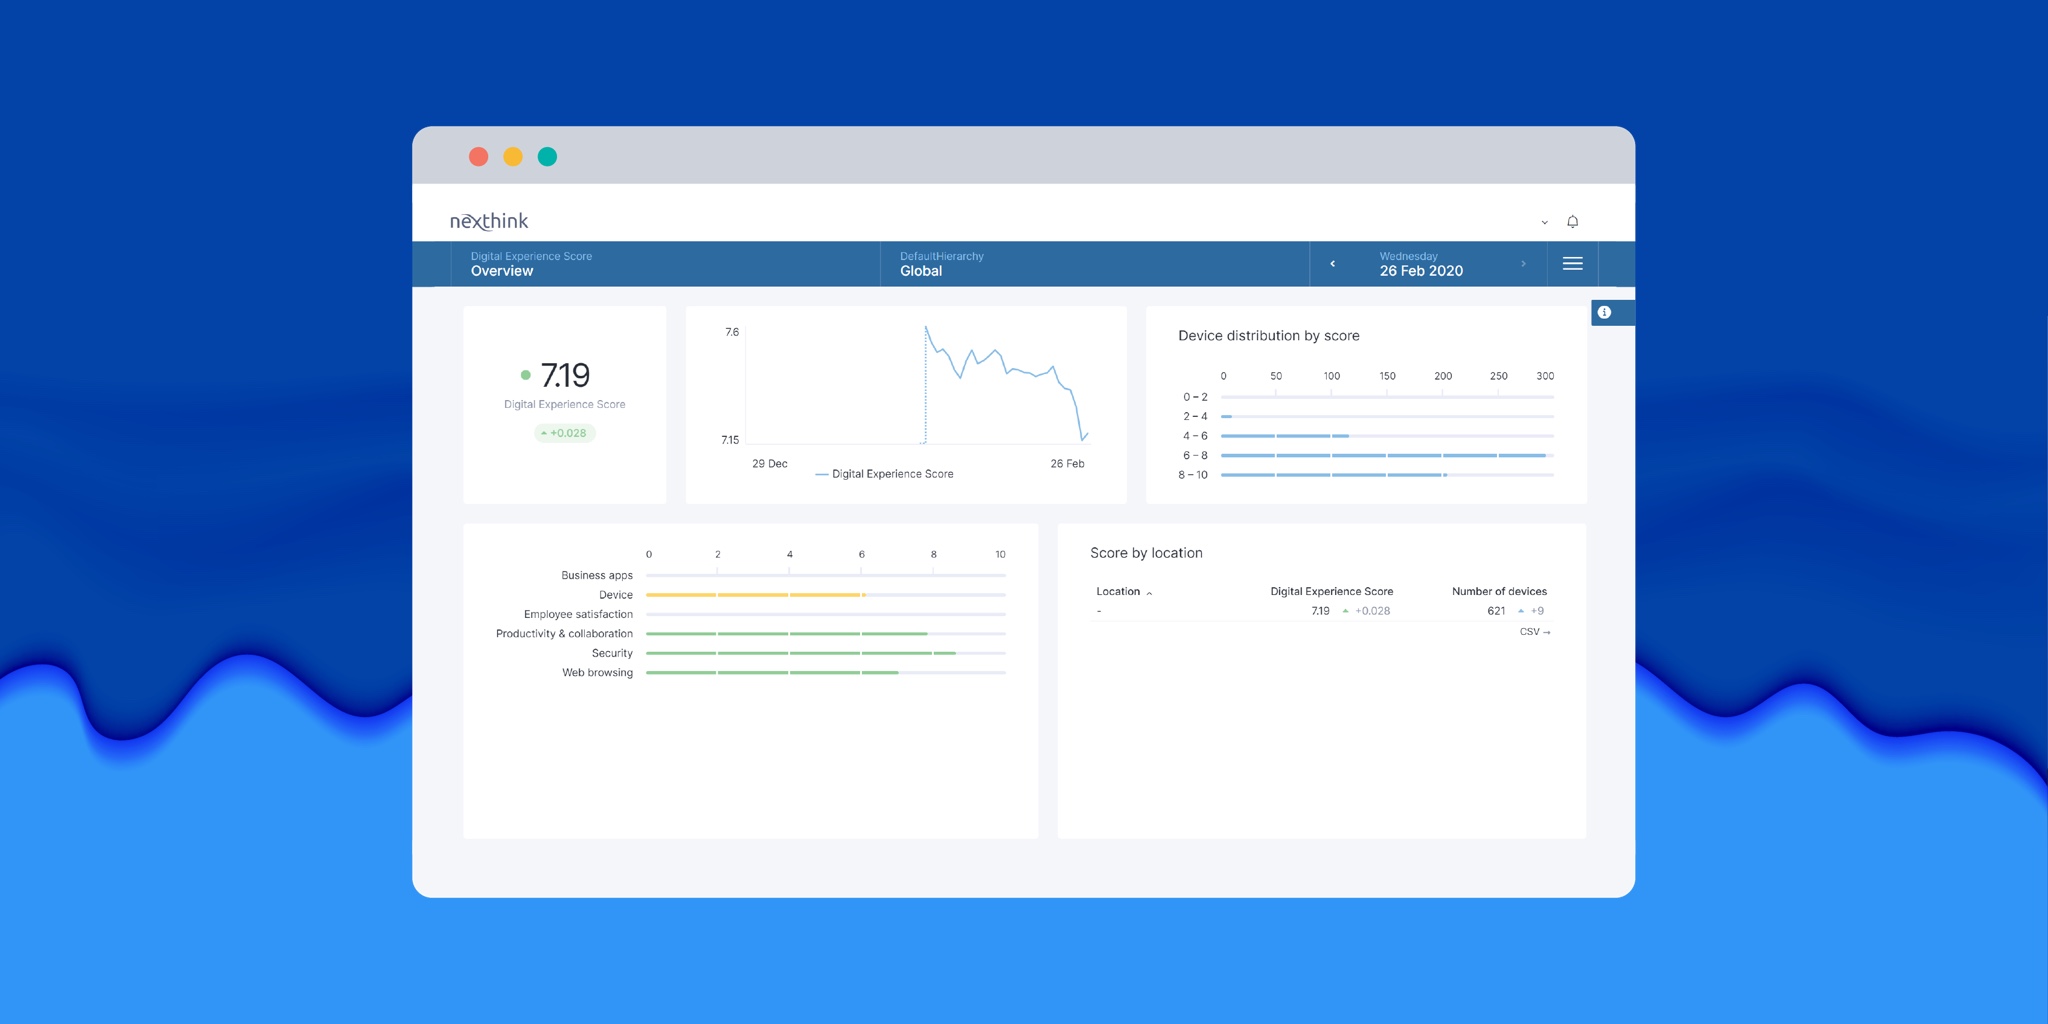
Task: Open the account dropdown chevron near the bell
Action: click(1543, 222)
